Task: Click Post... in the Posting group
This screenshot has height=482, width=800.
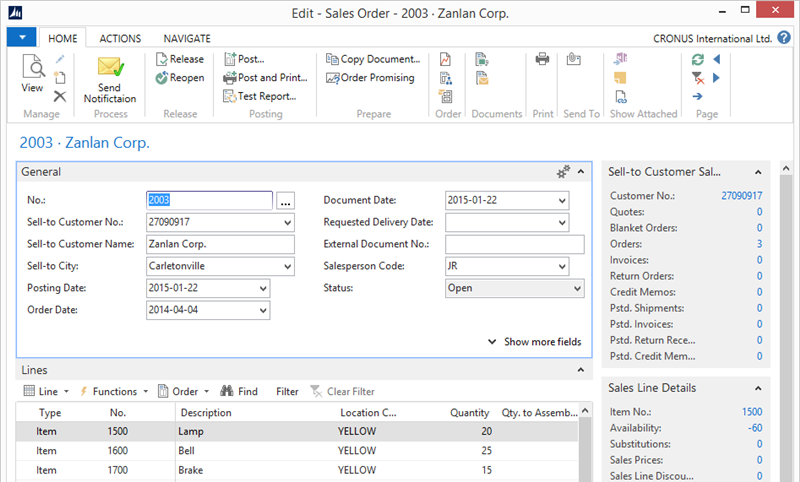Action: pyautogui.click(x=244, y=59)
